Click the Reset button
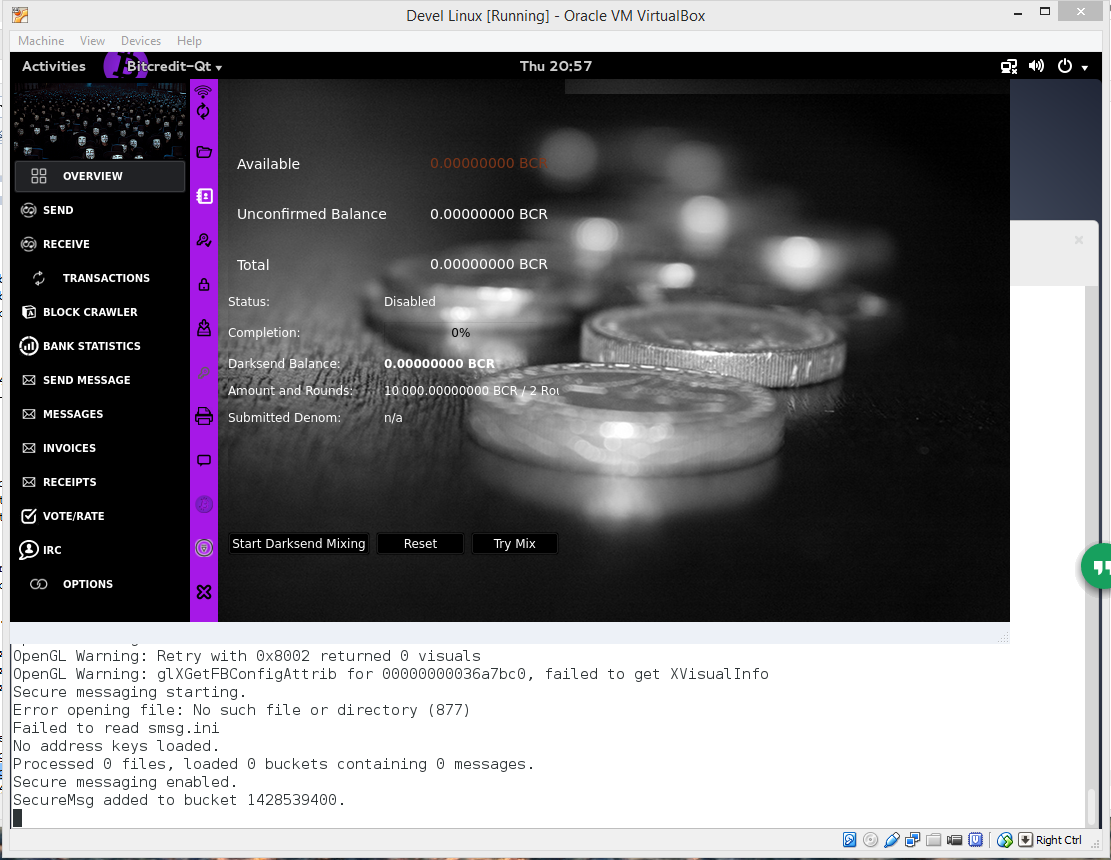 pos(420,543)
